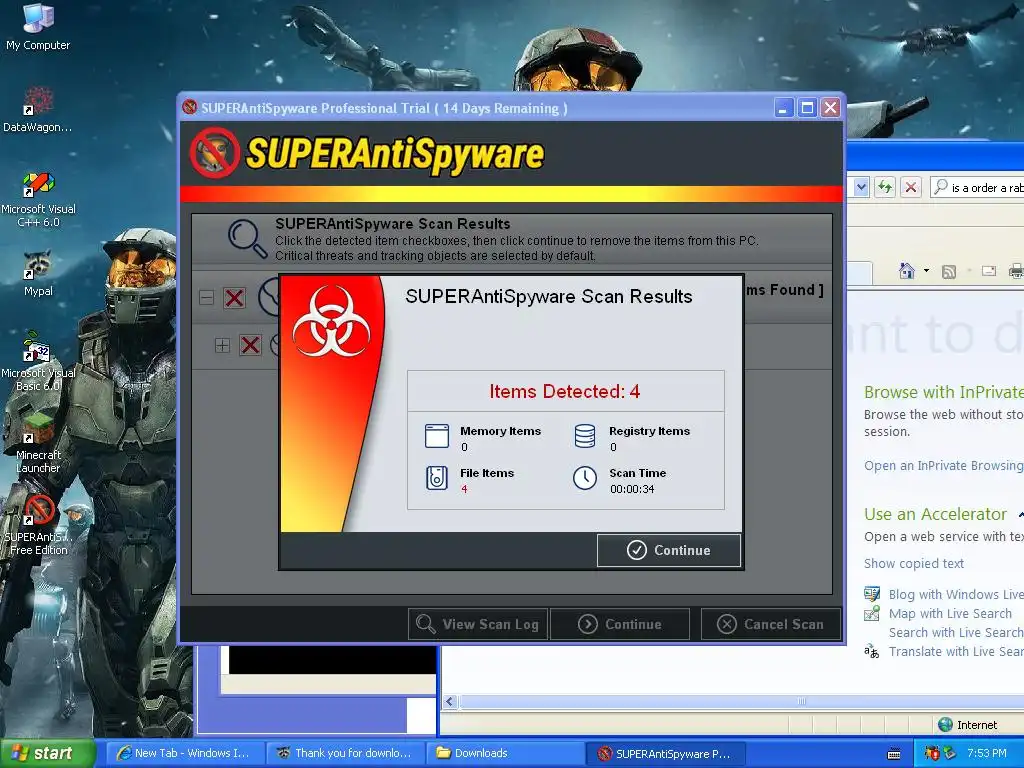Open Microsoft Visual C++ 6.0 shortcut
Image resolution: width=1024 pixels, height=768 pixels.
tap(38, 199)
